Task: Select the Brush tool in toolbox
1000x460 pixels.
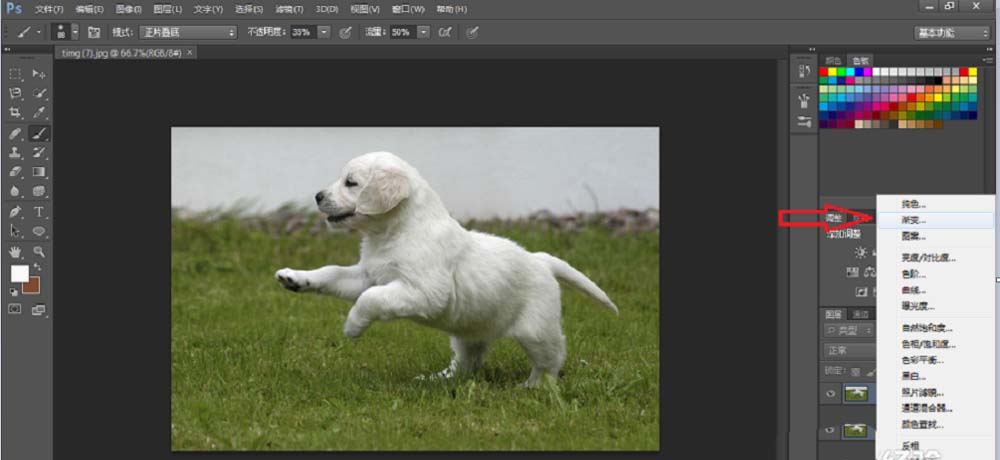Action: (x=40, y=133)
